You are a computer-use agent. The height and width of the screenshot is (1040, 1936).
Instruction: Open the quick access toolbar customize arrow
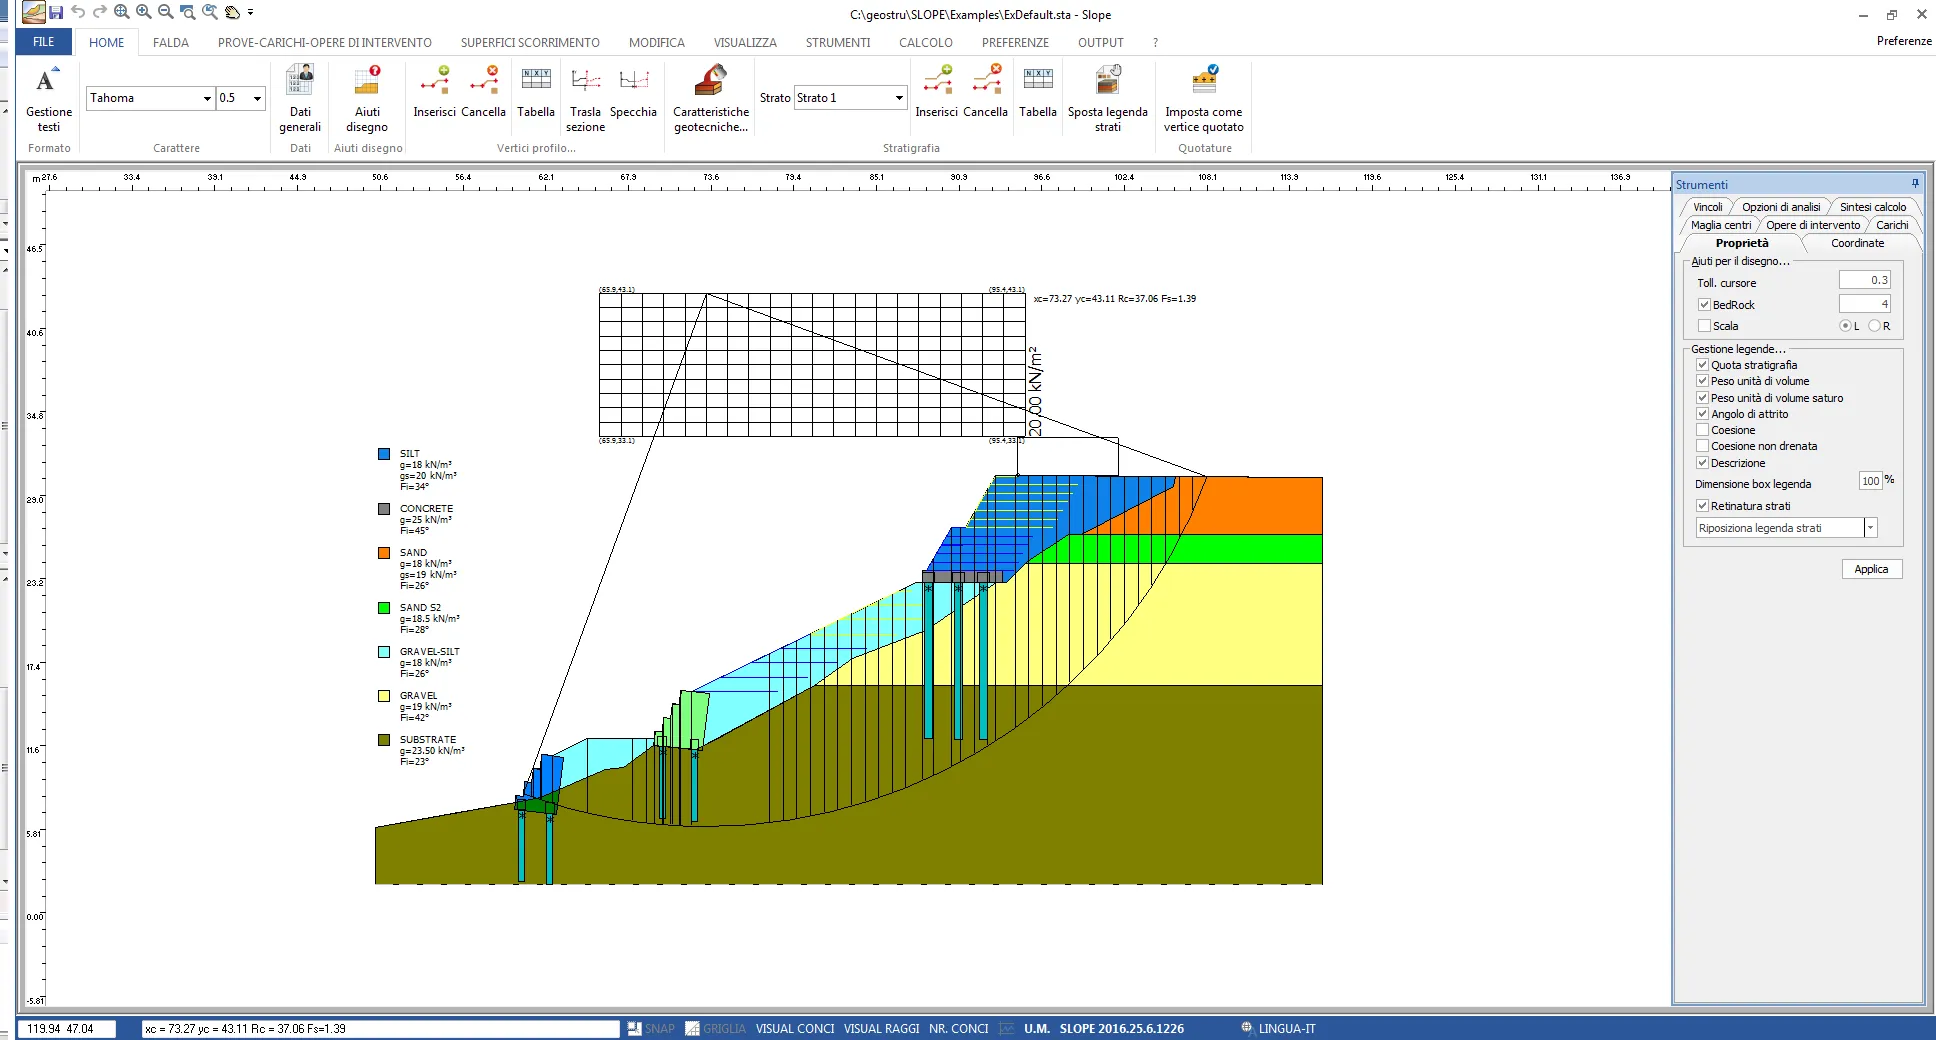click(250, 12)
